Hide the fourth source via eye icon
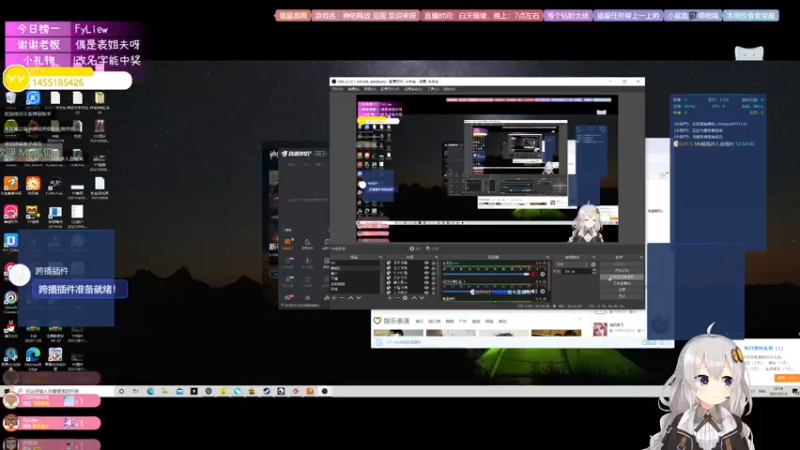The width and height of the screenshot is (800, 450). pyautogui.click(x=427, y=278)
